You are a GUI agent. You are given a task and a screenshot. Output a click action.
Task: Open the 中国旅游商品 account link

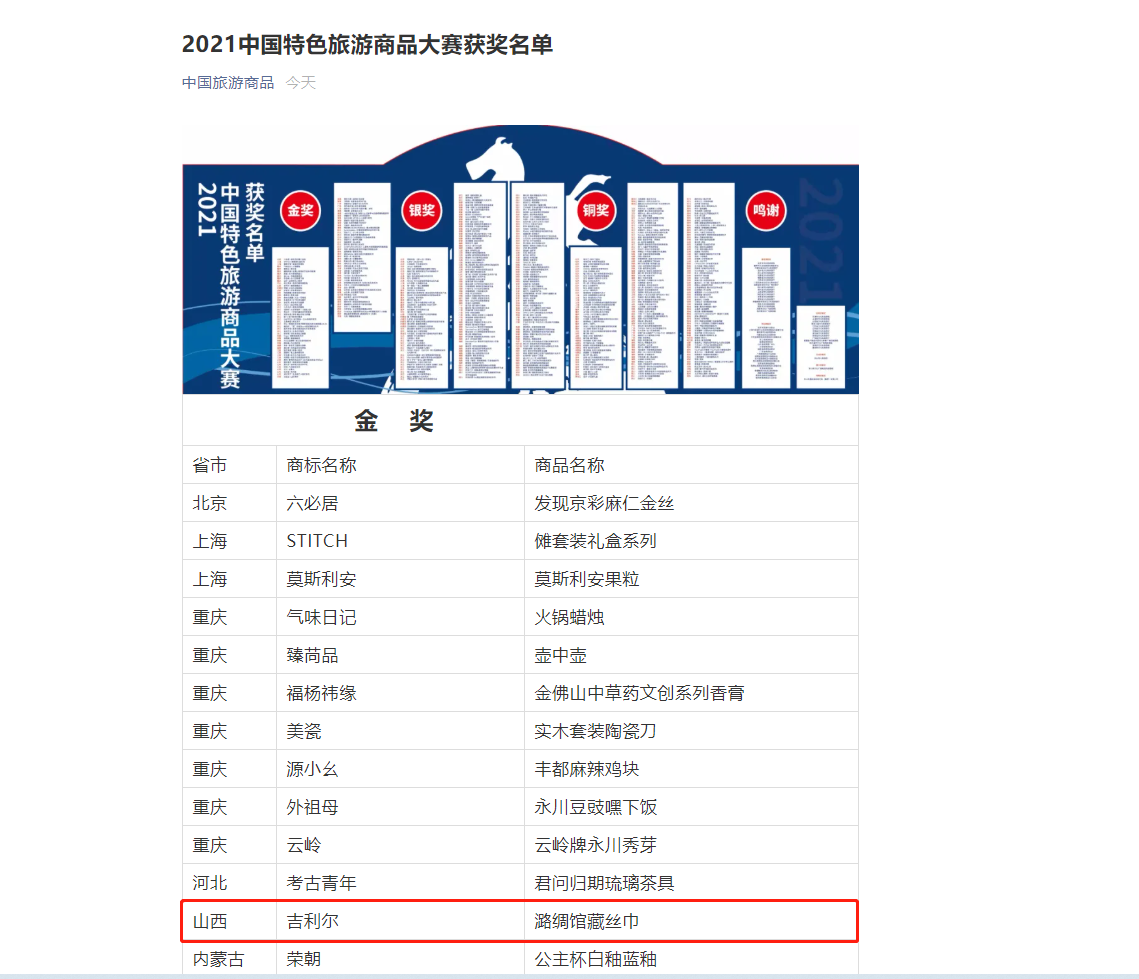point(227,83)
